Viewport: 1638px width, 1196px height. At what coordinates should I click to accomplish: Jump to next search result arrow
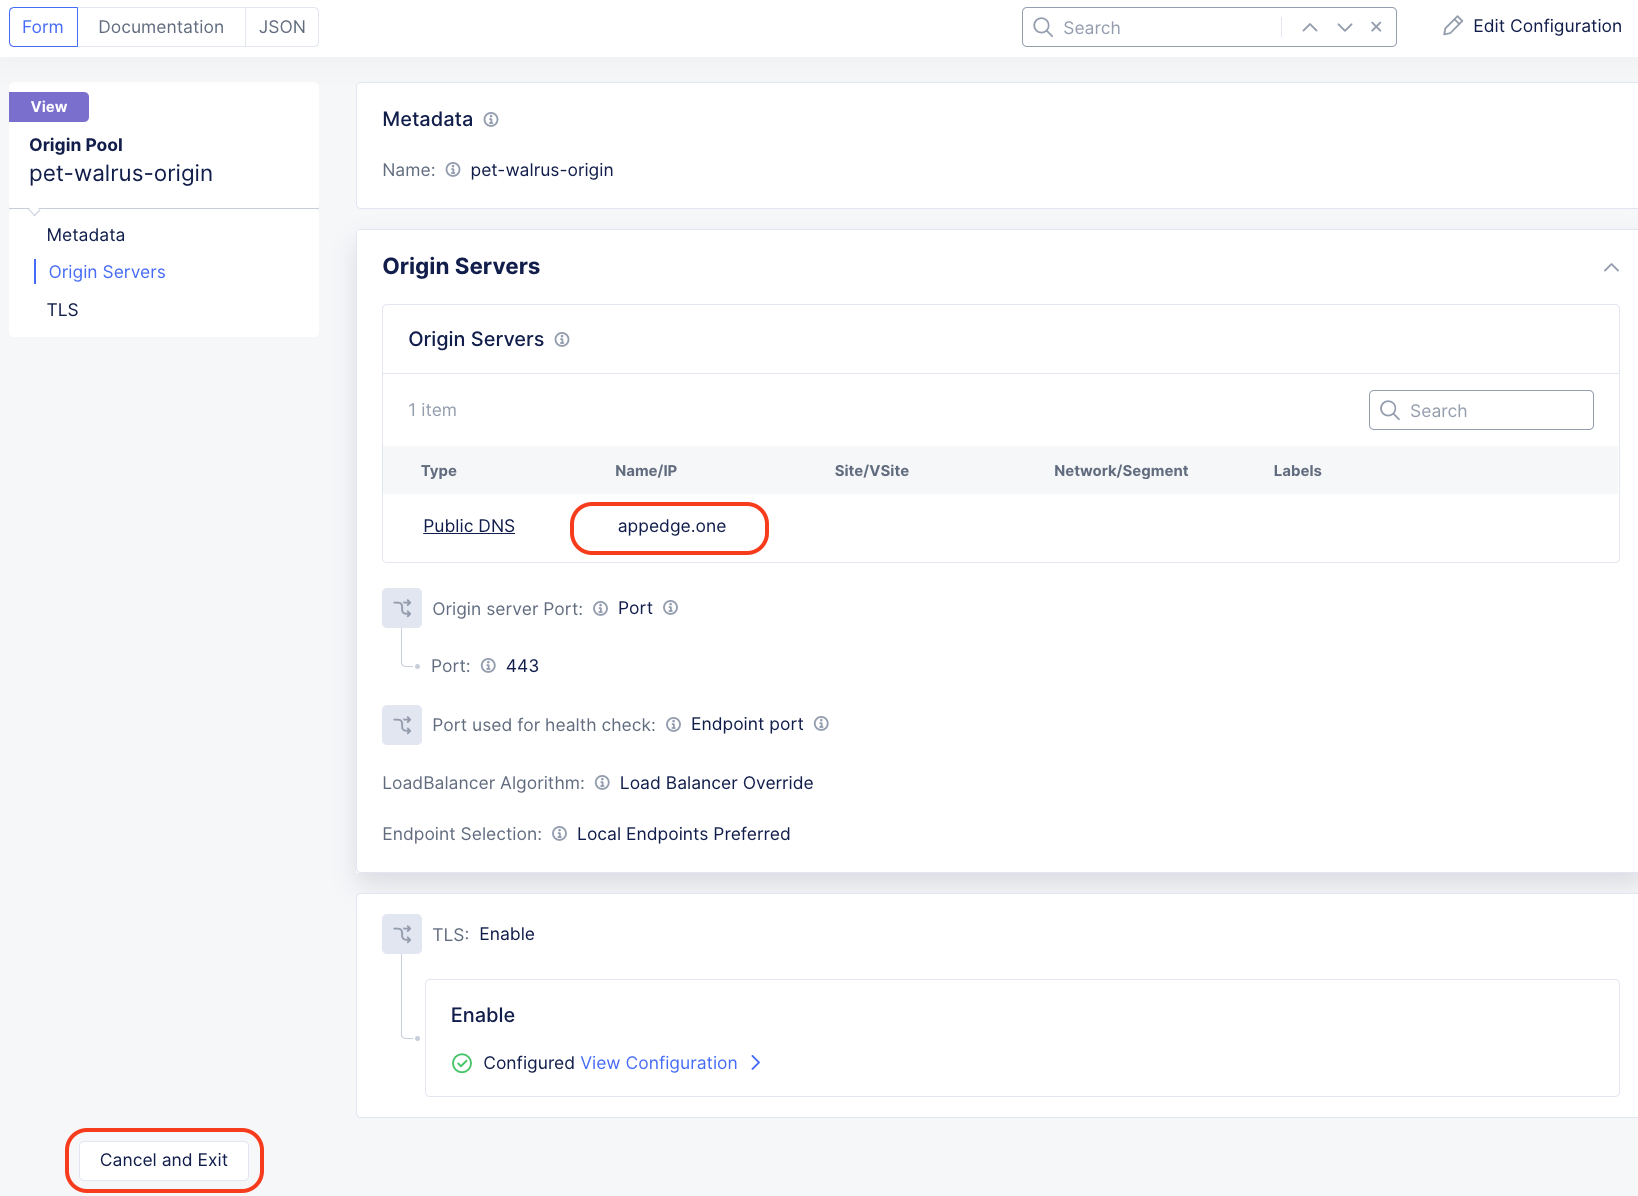tap(1345, 27)
